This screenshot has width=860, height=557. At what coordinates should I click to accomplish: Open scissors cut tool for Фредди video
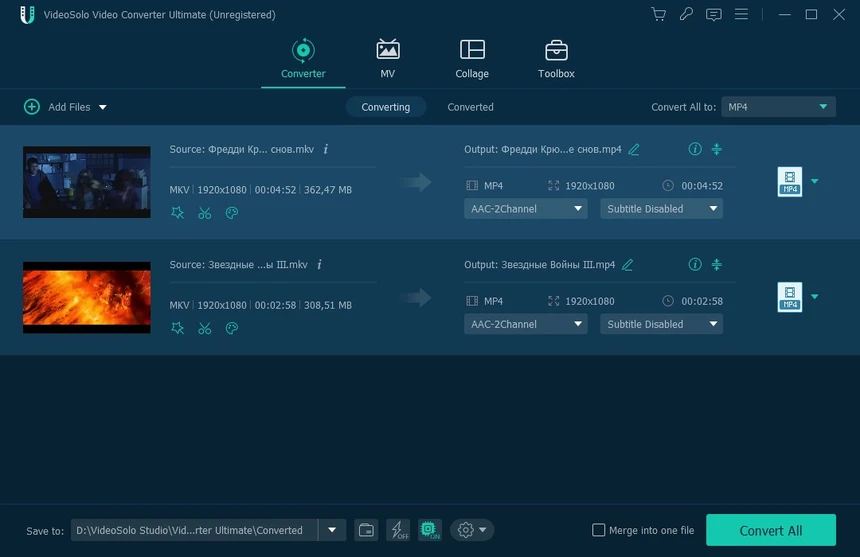(x=205, y=213)
